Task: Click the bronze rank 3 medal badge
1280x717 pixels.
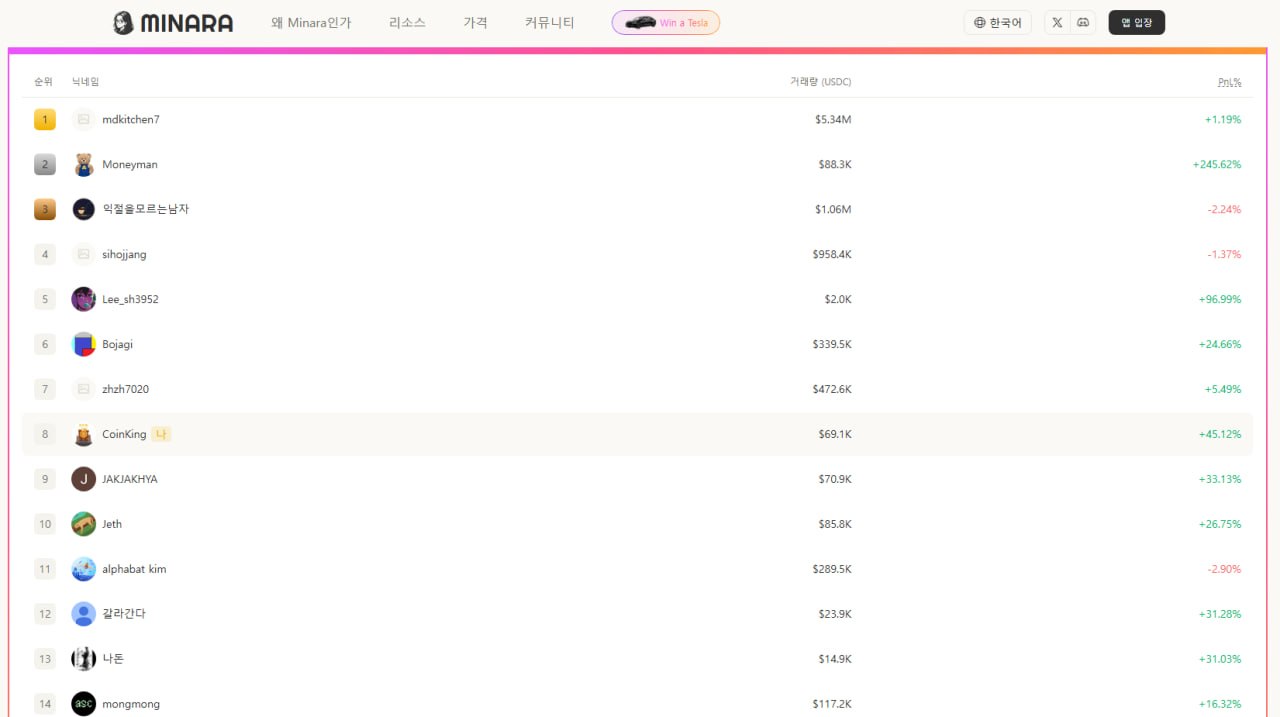Action: pos(45,209)
